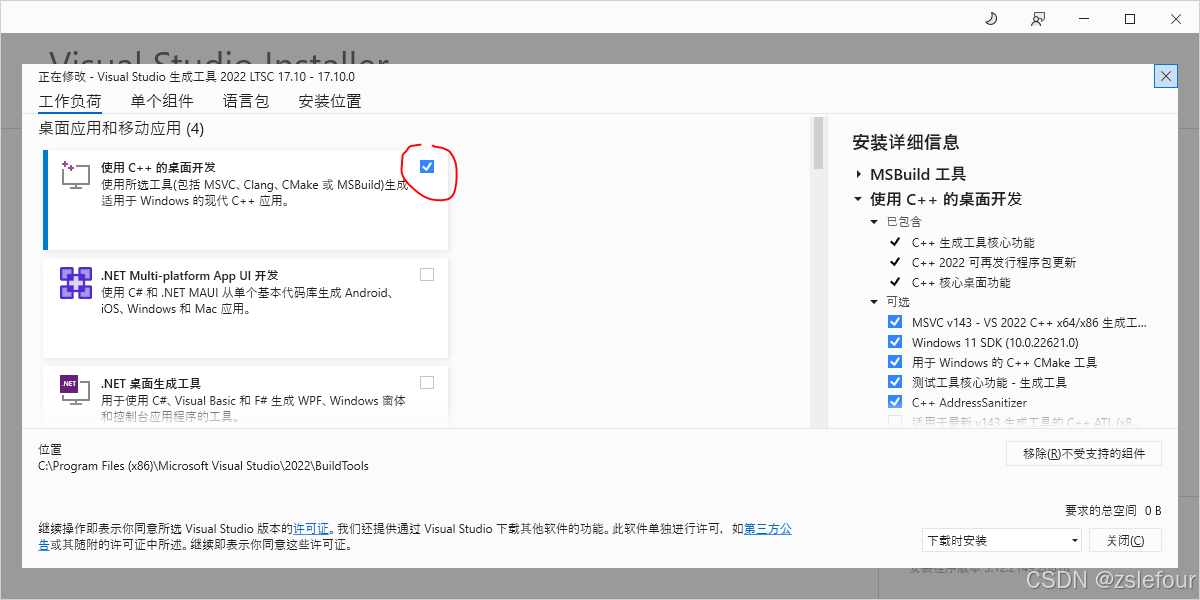This screenshot has width=1200, height=600.
Task: Open the 下载时安装 dropdown
Action: [1002, 540]
